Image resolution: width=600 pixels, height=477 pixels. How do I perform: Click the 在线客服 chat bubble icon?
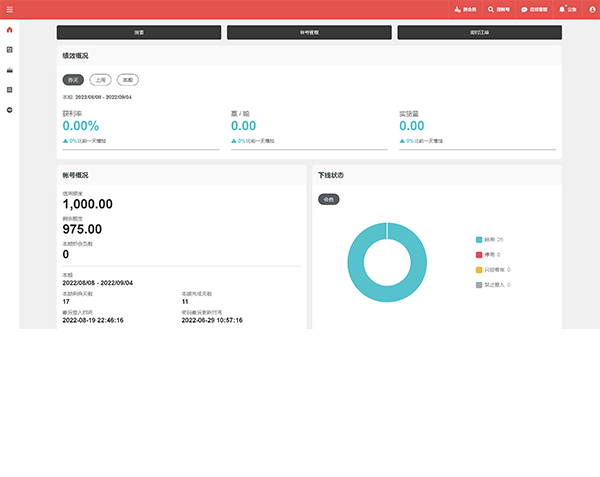(524, 9)
